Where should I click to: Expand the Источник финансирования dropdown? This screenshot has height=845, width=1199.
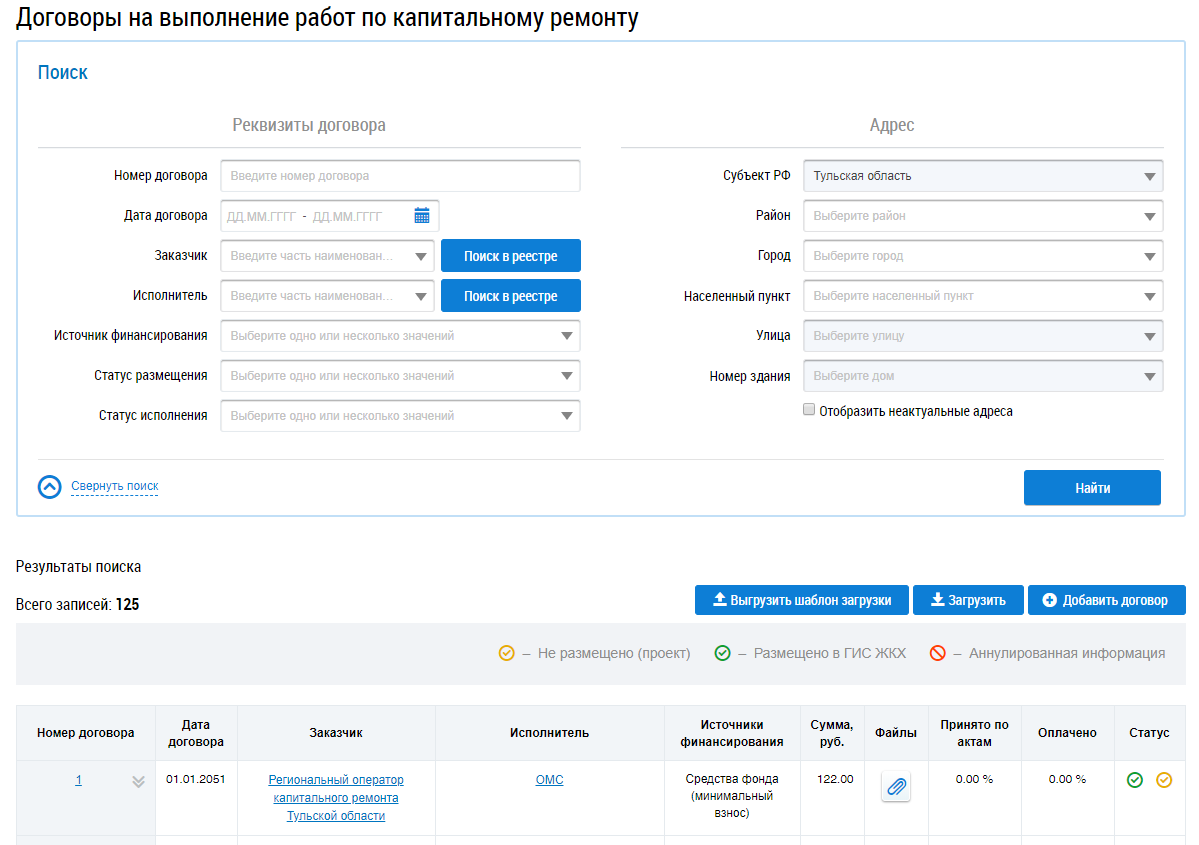point(400,336)
